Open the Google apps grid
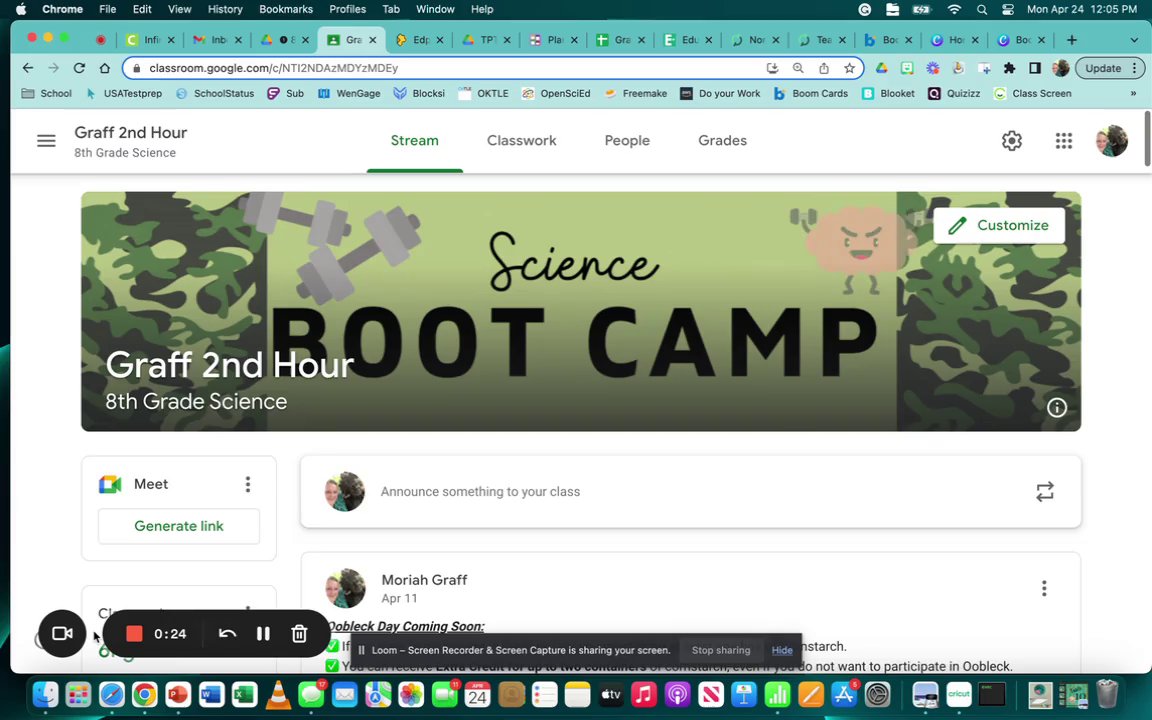 point(1063,140)
